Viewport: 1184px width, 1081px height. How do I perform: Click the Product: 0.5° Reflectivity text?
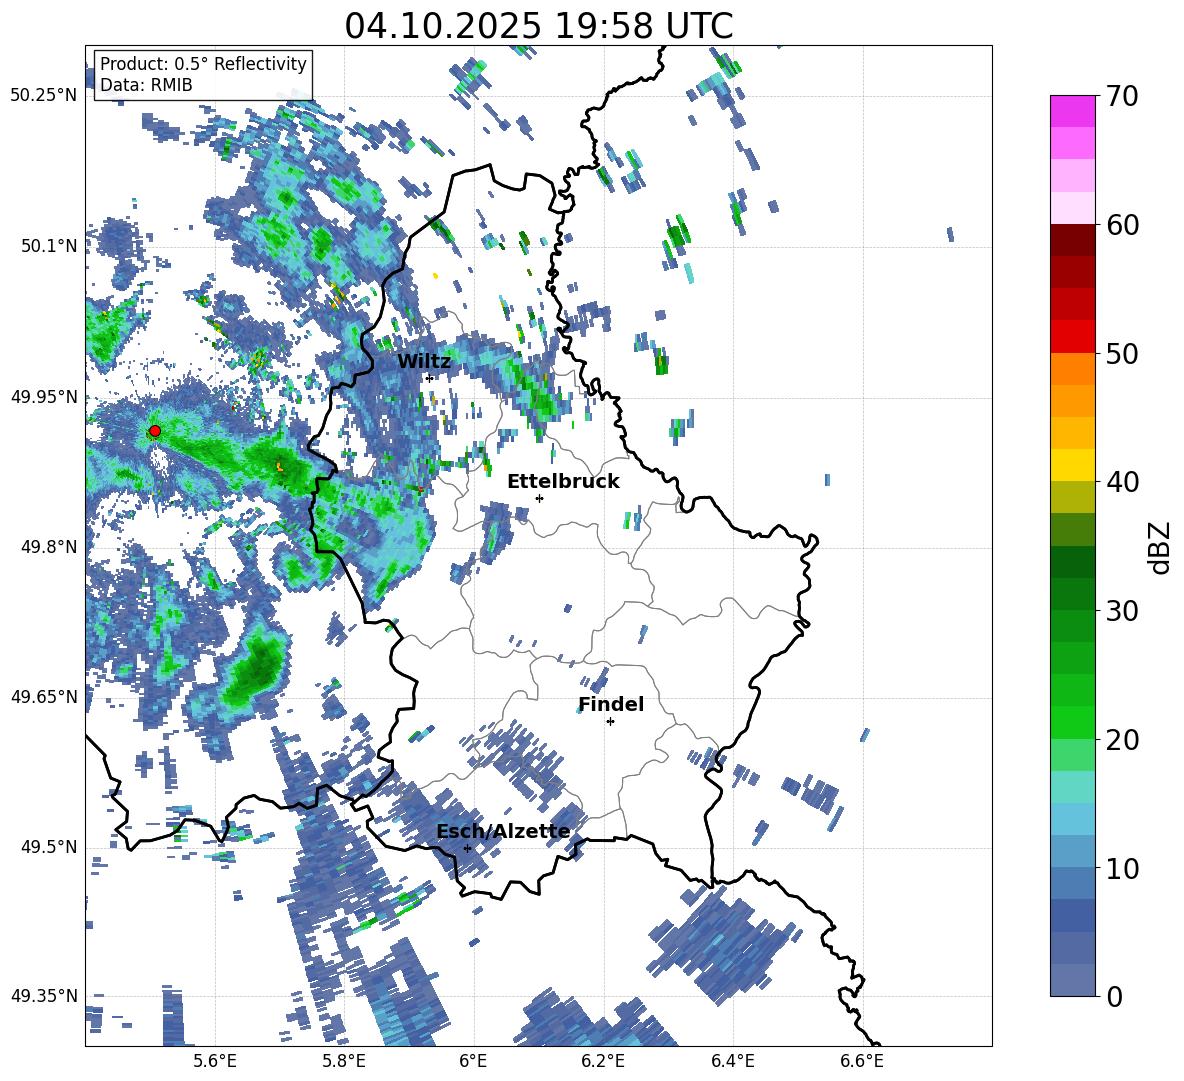click(x=203, y=64)
